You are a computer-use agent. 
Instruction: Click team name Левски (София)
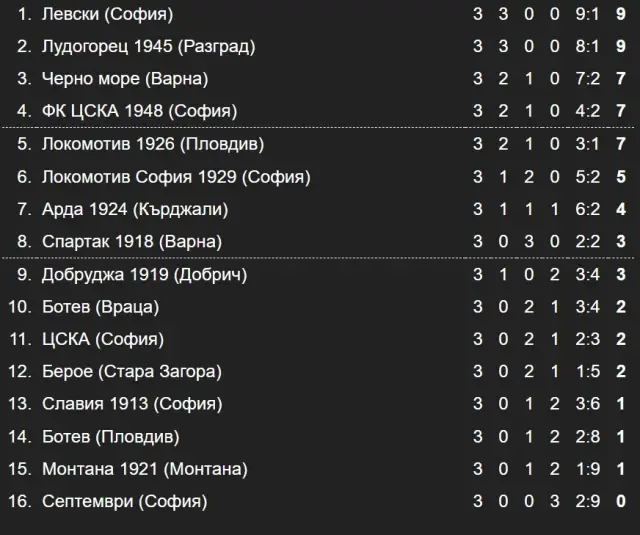coord(107,14)
